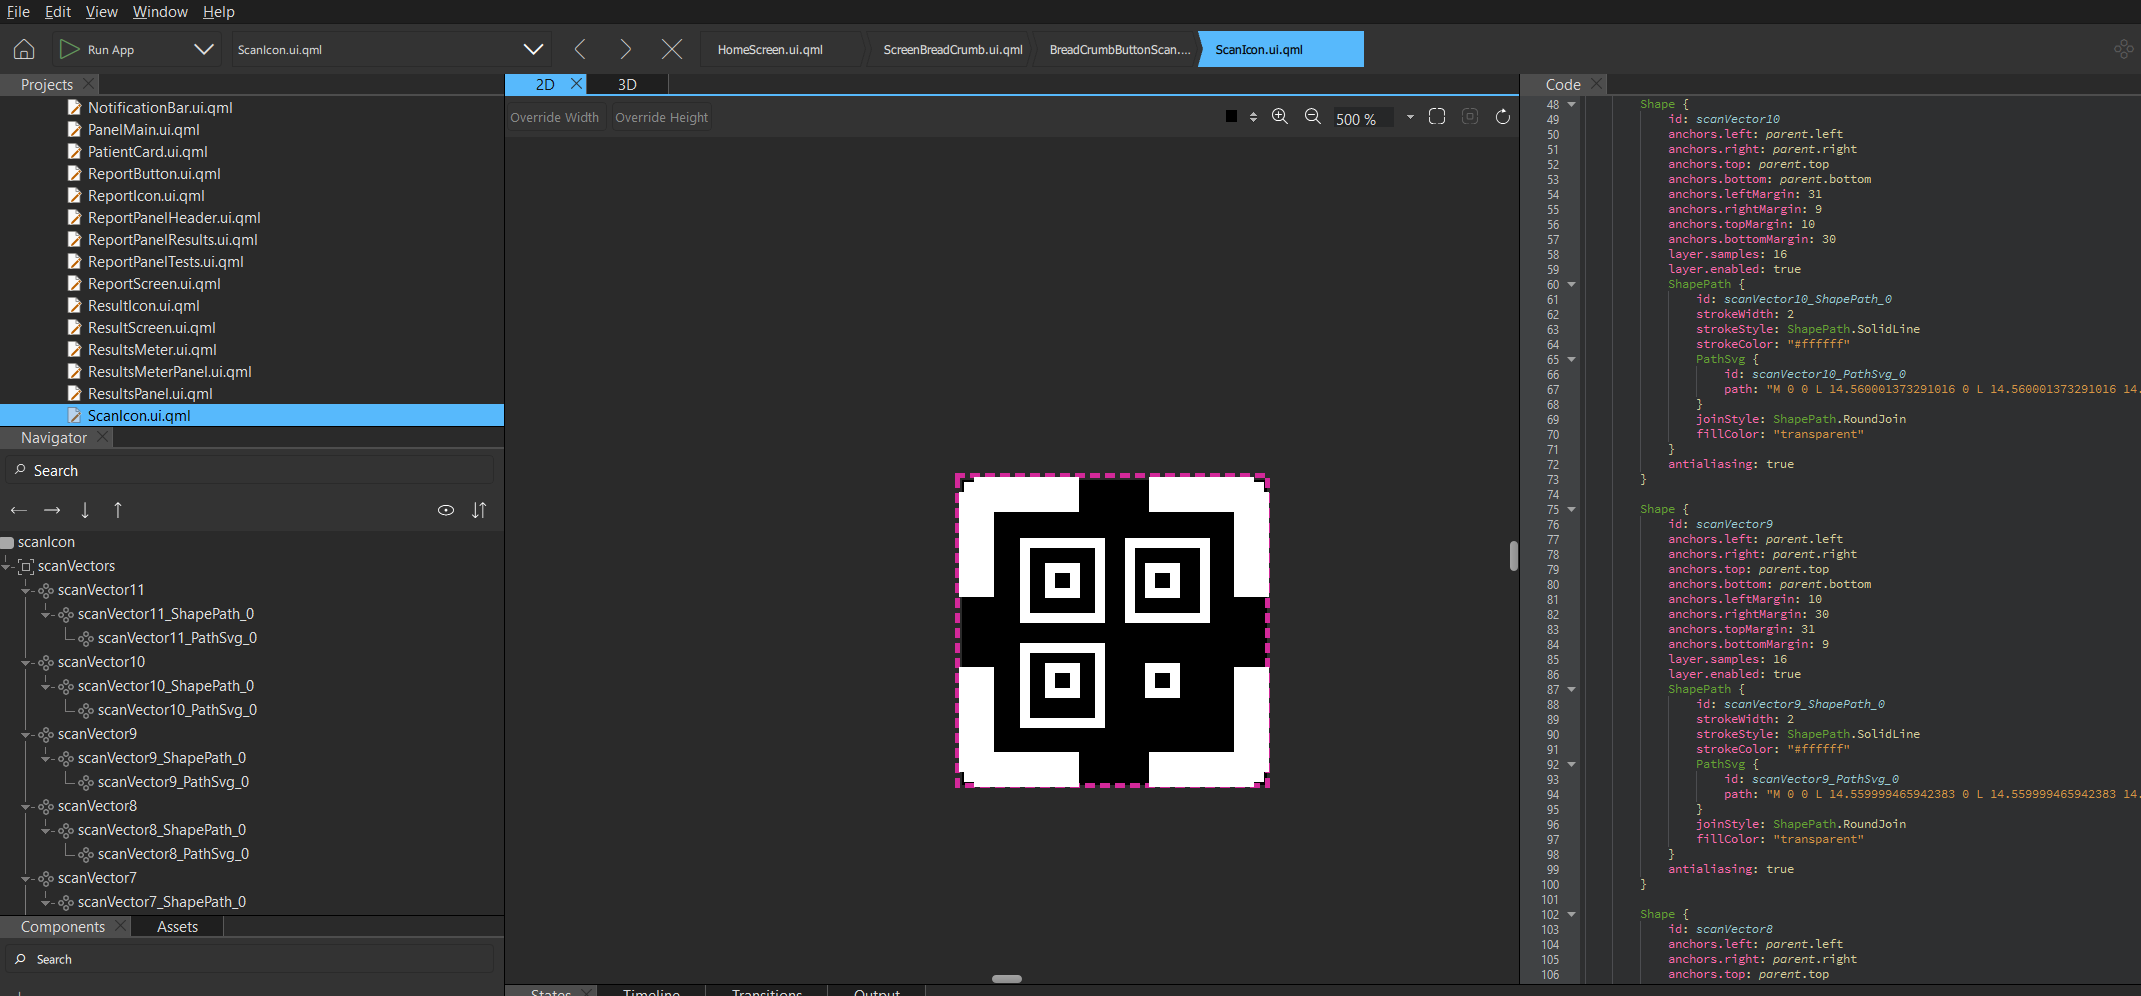This screenshot has width=2141, height=996.
Task: Go to the Home welcome screen
Action: click(x=24, y=49)
